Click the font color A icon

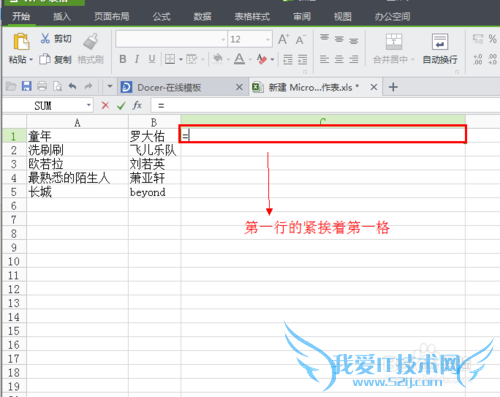[x=239, y=59]
